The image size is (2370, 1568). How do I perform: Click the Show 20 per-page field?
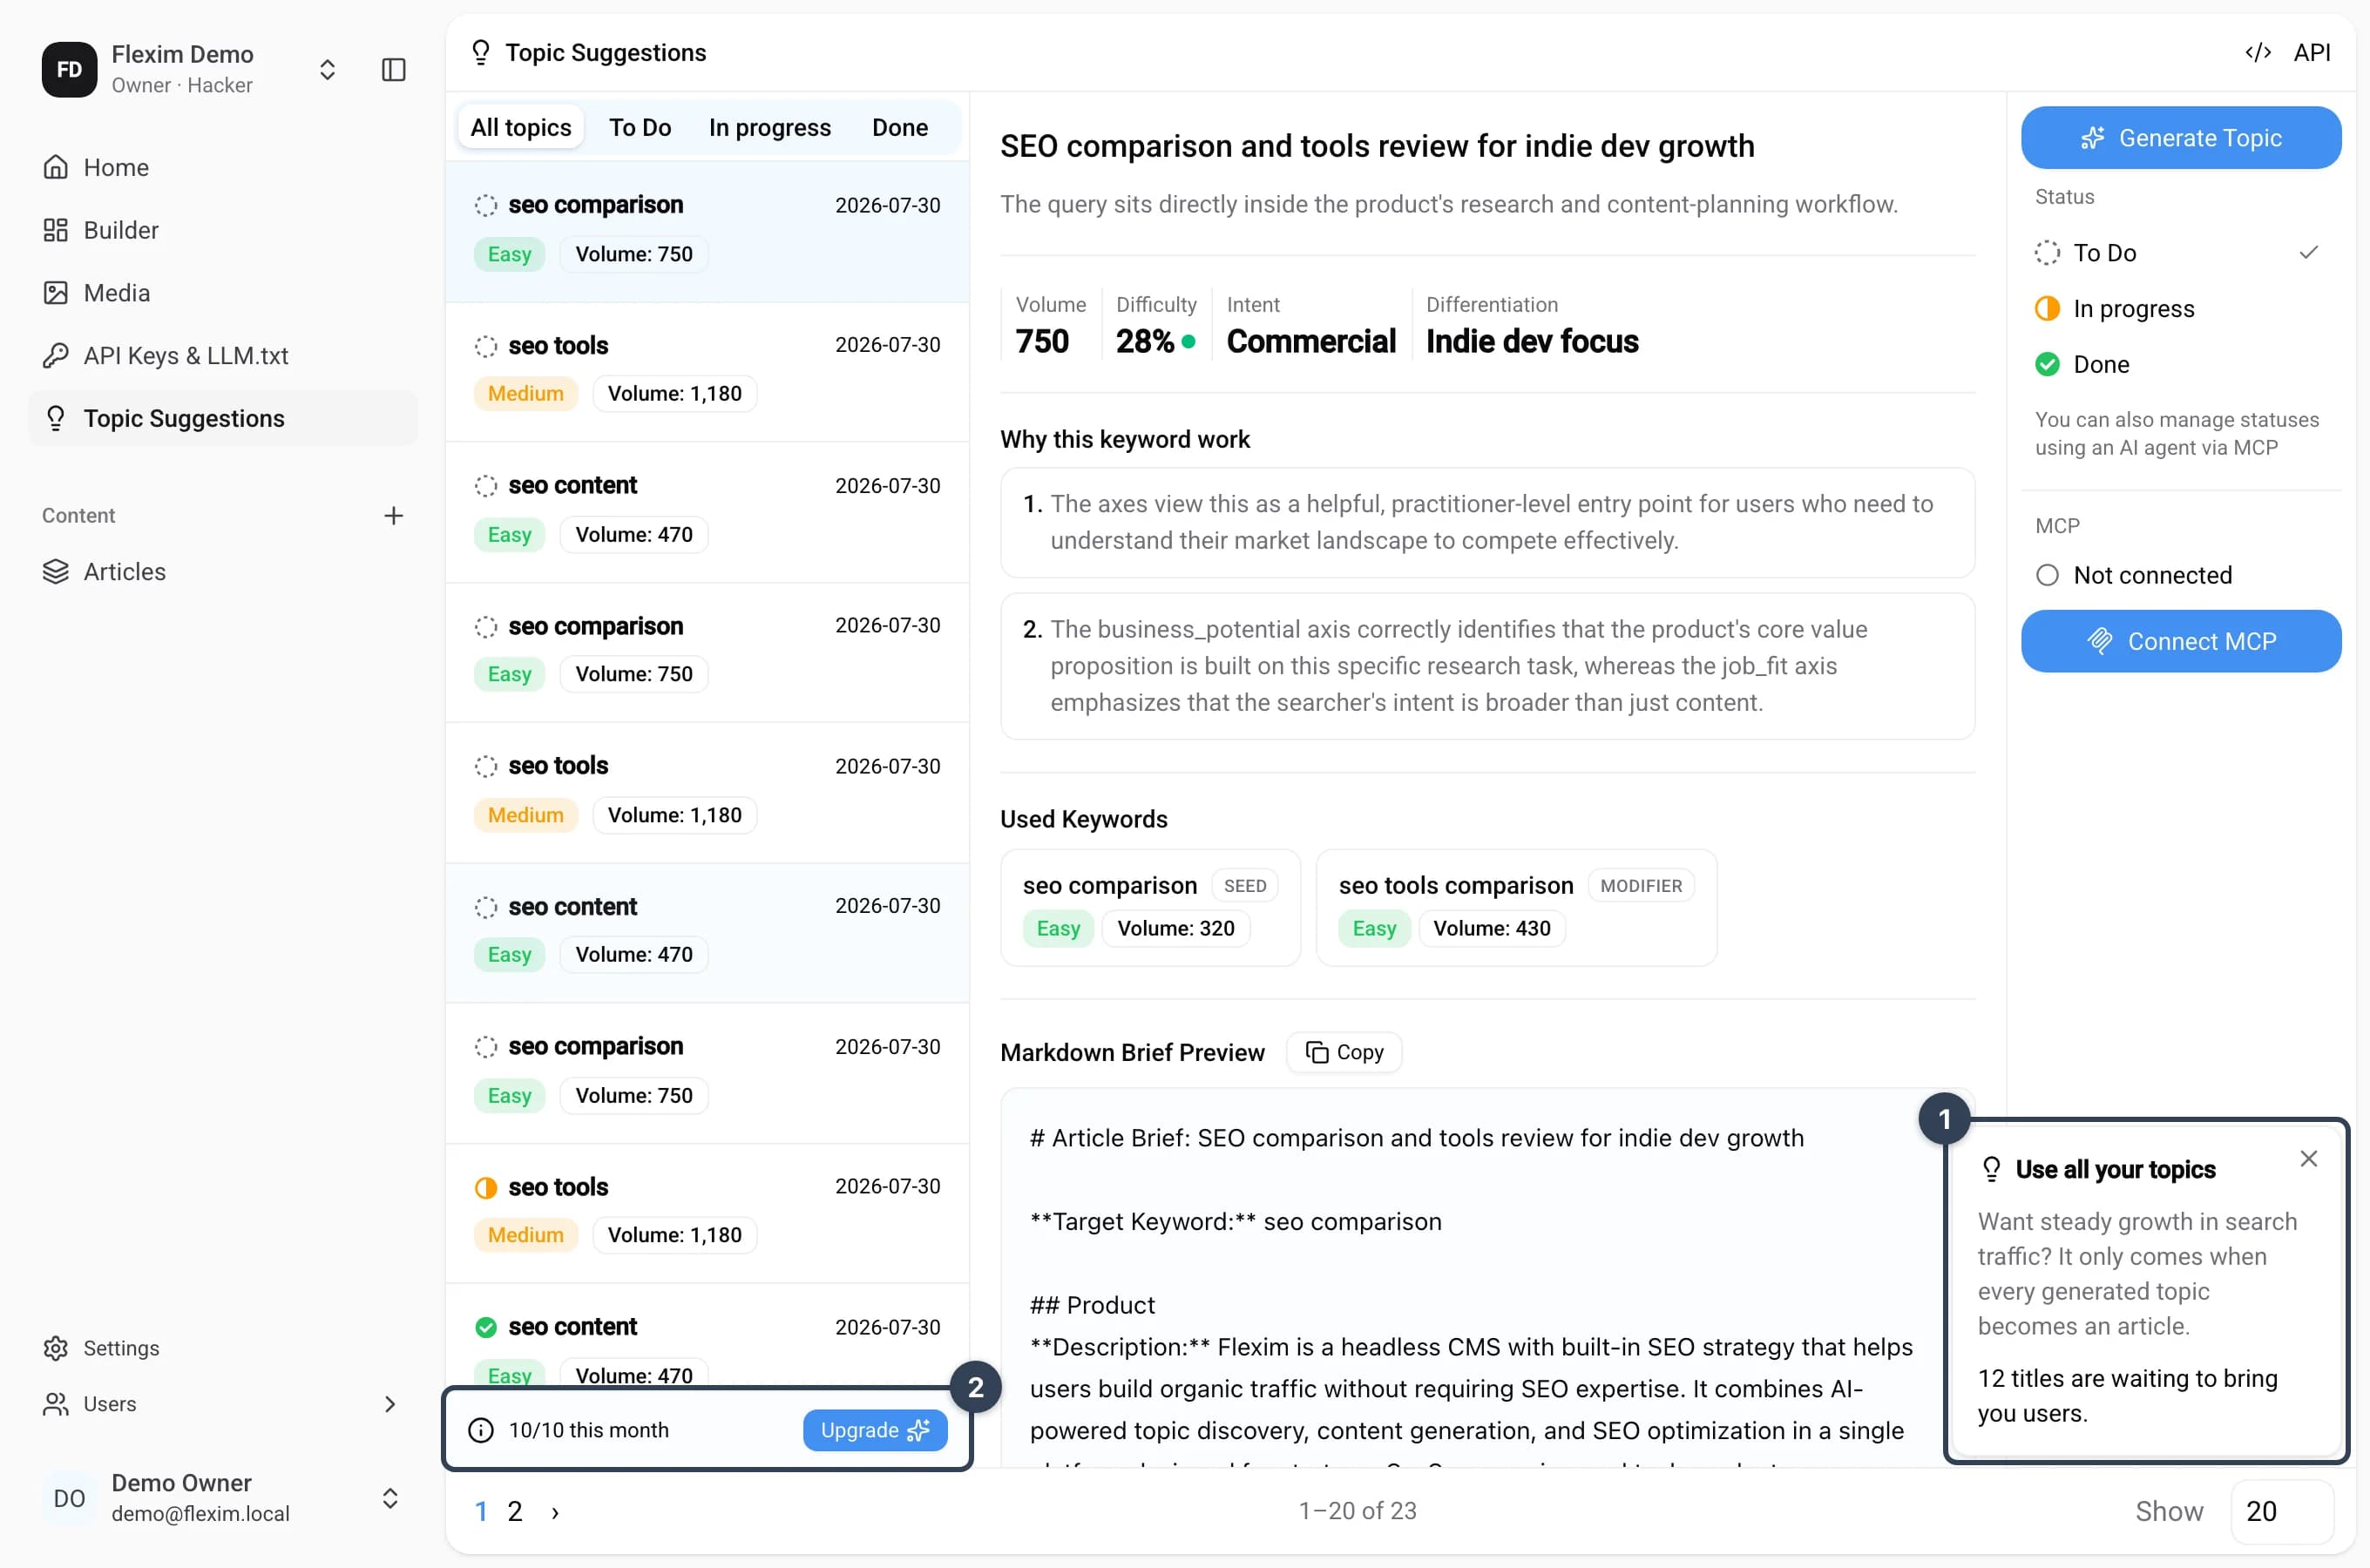pos(2281,1510)
